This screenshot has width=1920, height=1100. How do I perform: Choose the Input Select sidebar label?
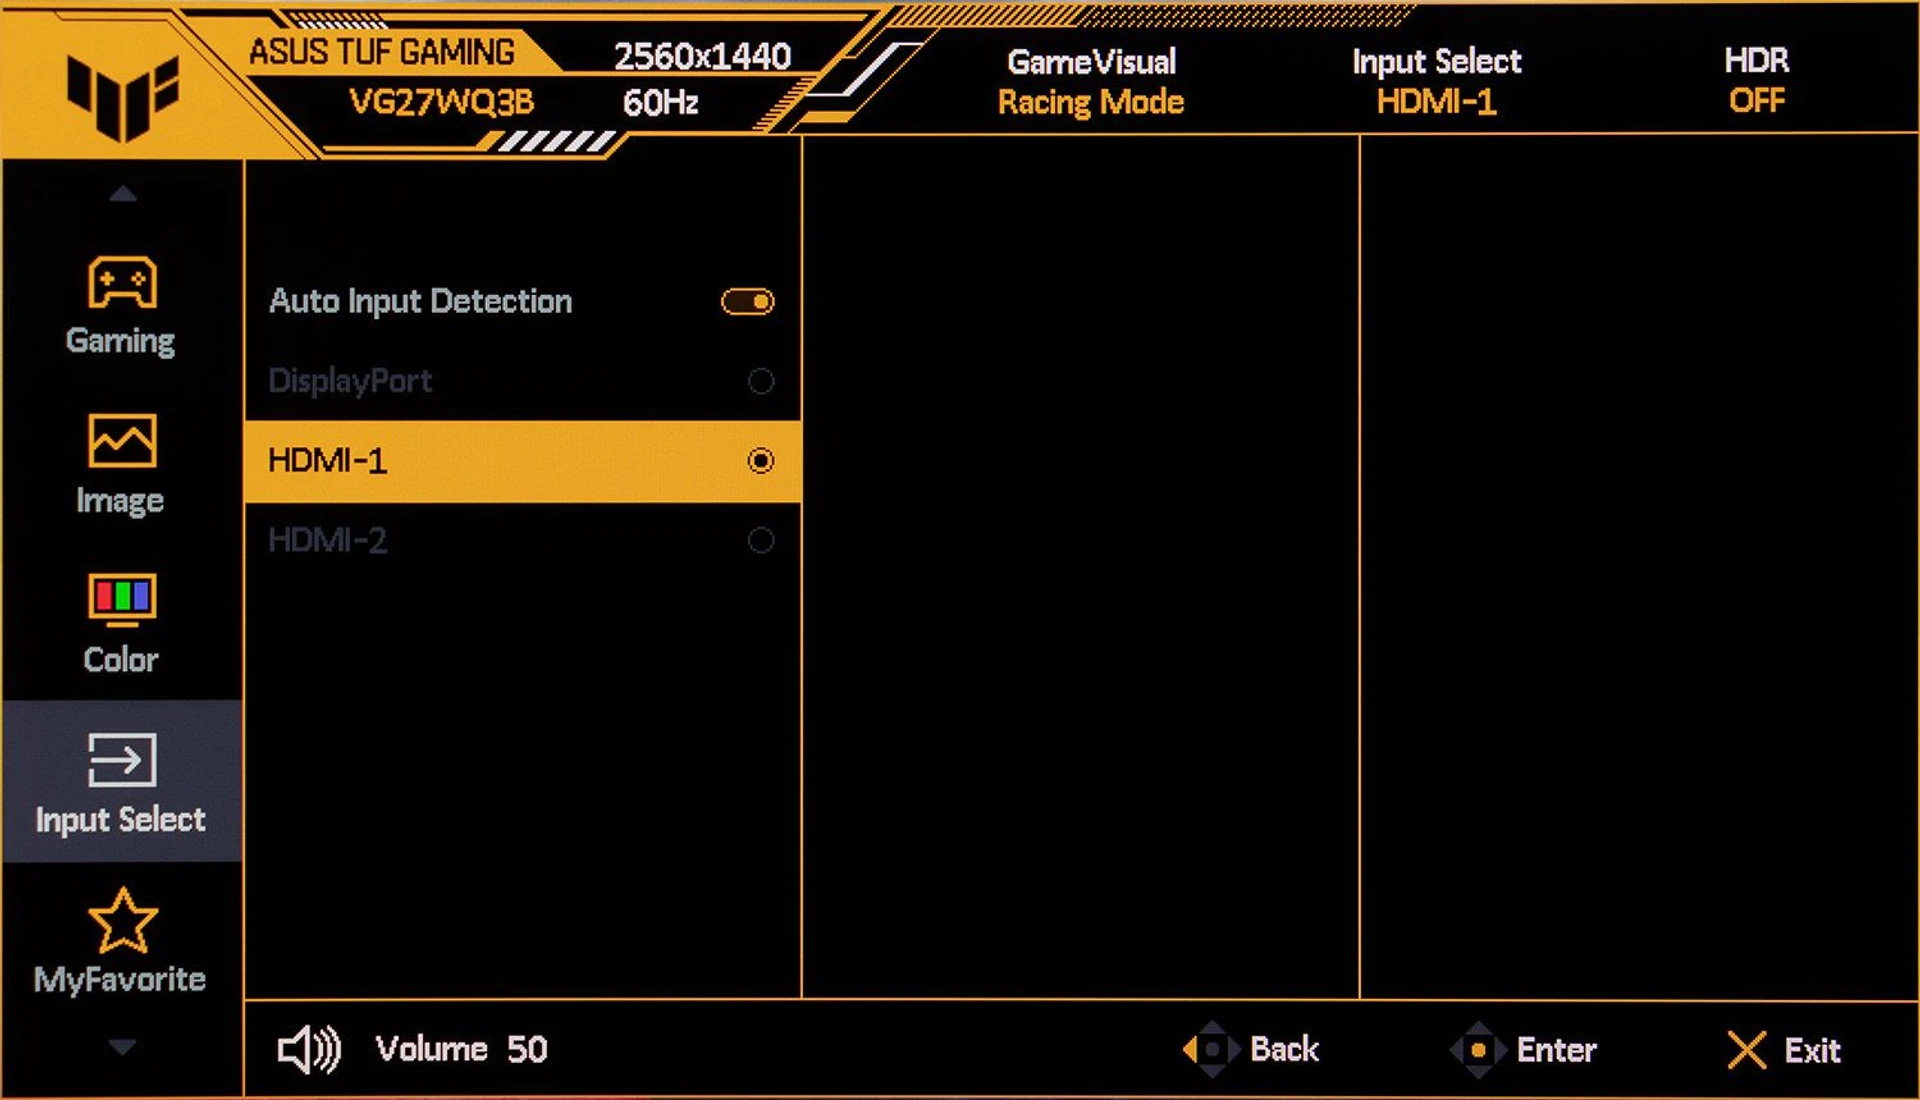pos(120,820)
